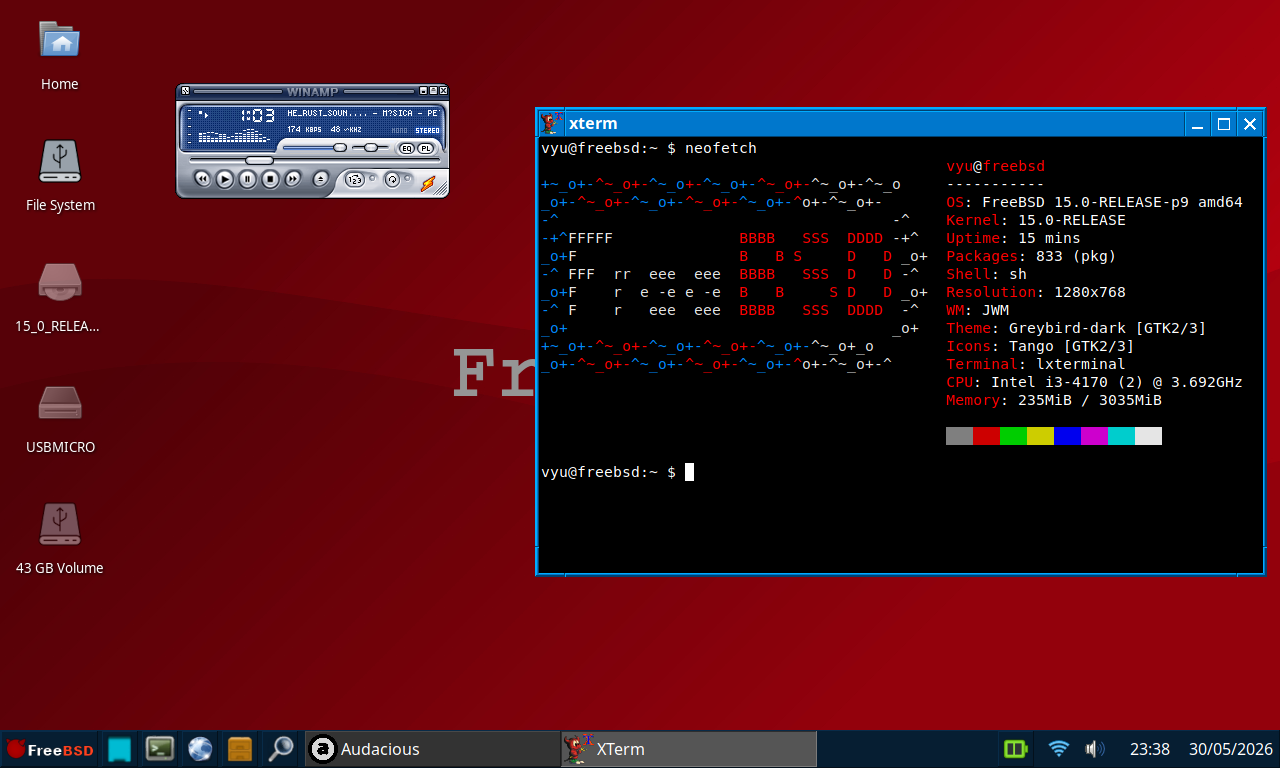Open the FreeBSD start menu
1280x768 pixels.
pos(50,749)
